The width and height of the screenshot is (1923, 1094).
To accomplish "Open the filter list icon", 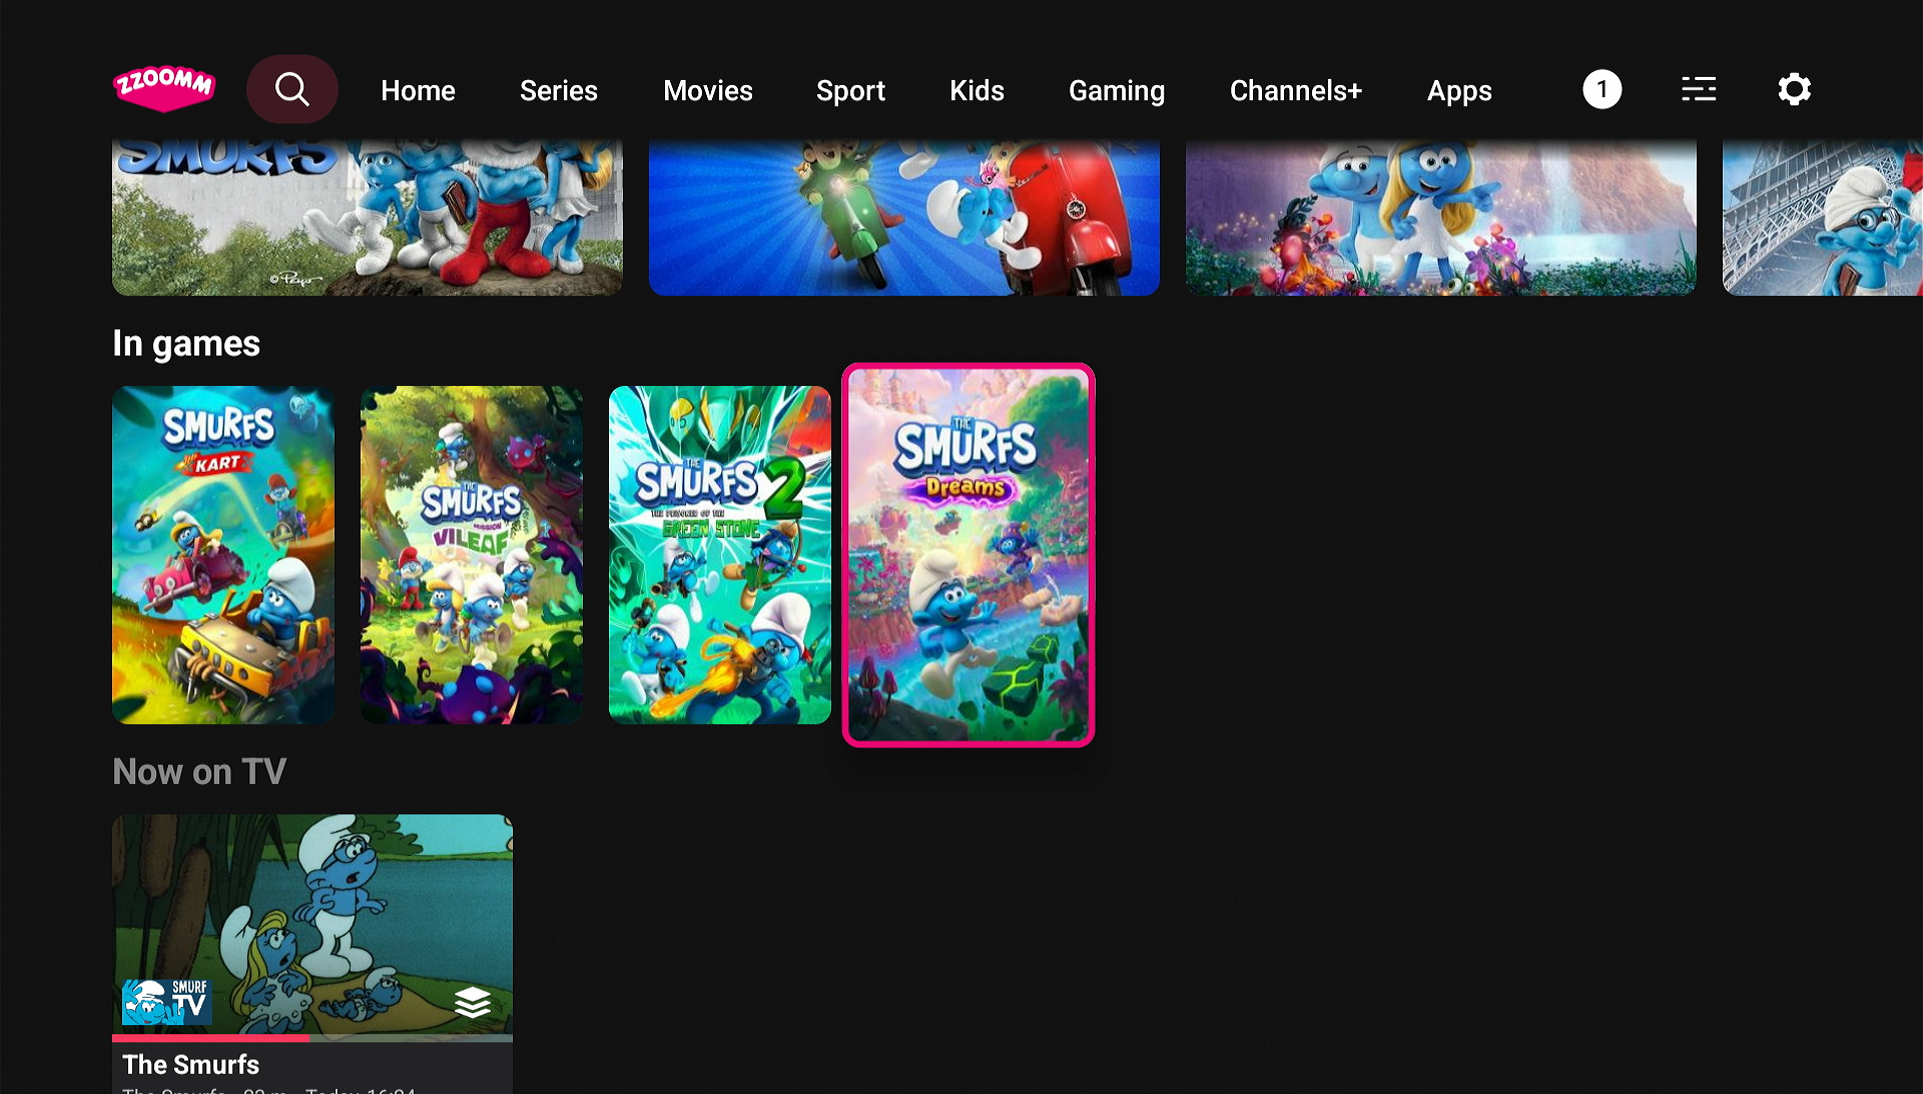I will [1698, 89].
